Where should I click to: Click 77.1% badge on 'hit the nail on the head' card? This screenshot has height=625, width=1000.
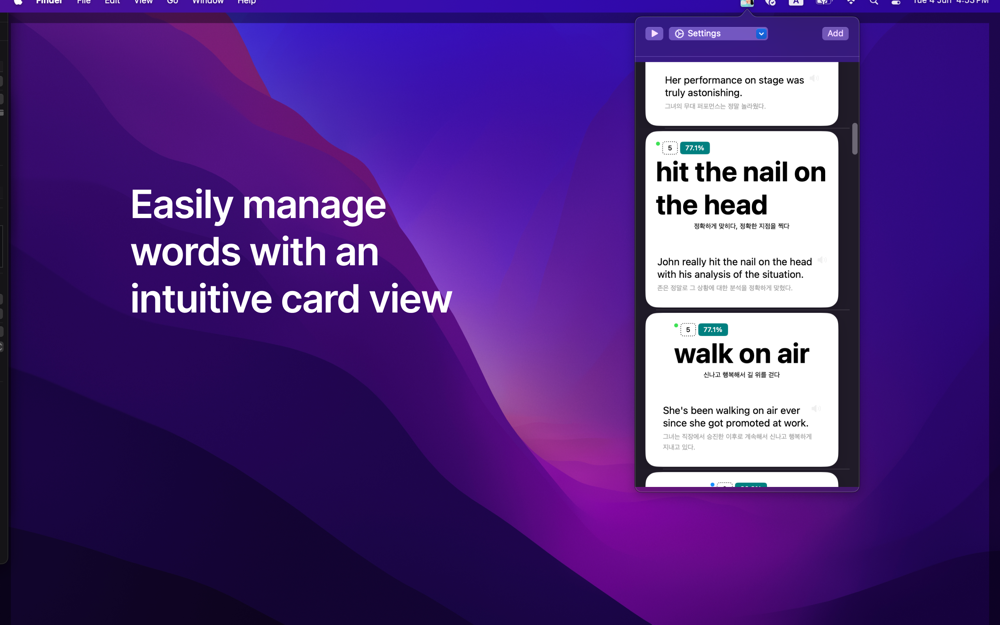[695, 148]
